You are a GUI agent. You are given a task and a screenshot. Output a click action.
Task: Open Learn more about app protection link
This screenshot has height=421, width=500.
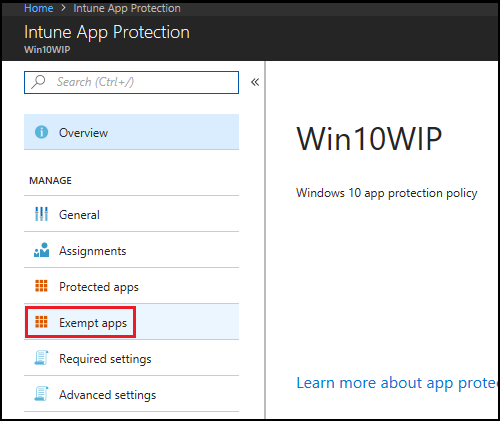click(x=397, y=383)
